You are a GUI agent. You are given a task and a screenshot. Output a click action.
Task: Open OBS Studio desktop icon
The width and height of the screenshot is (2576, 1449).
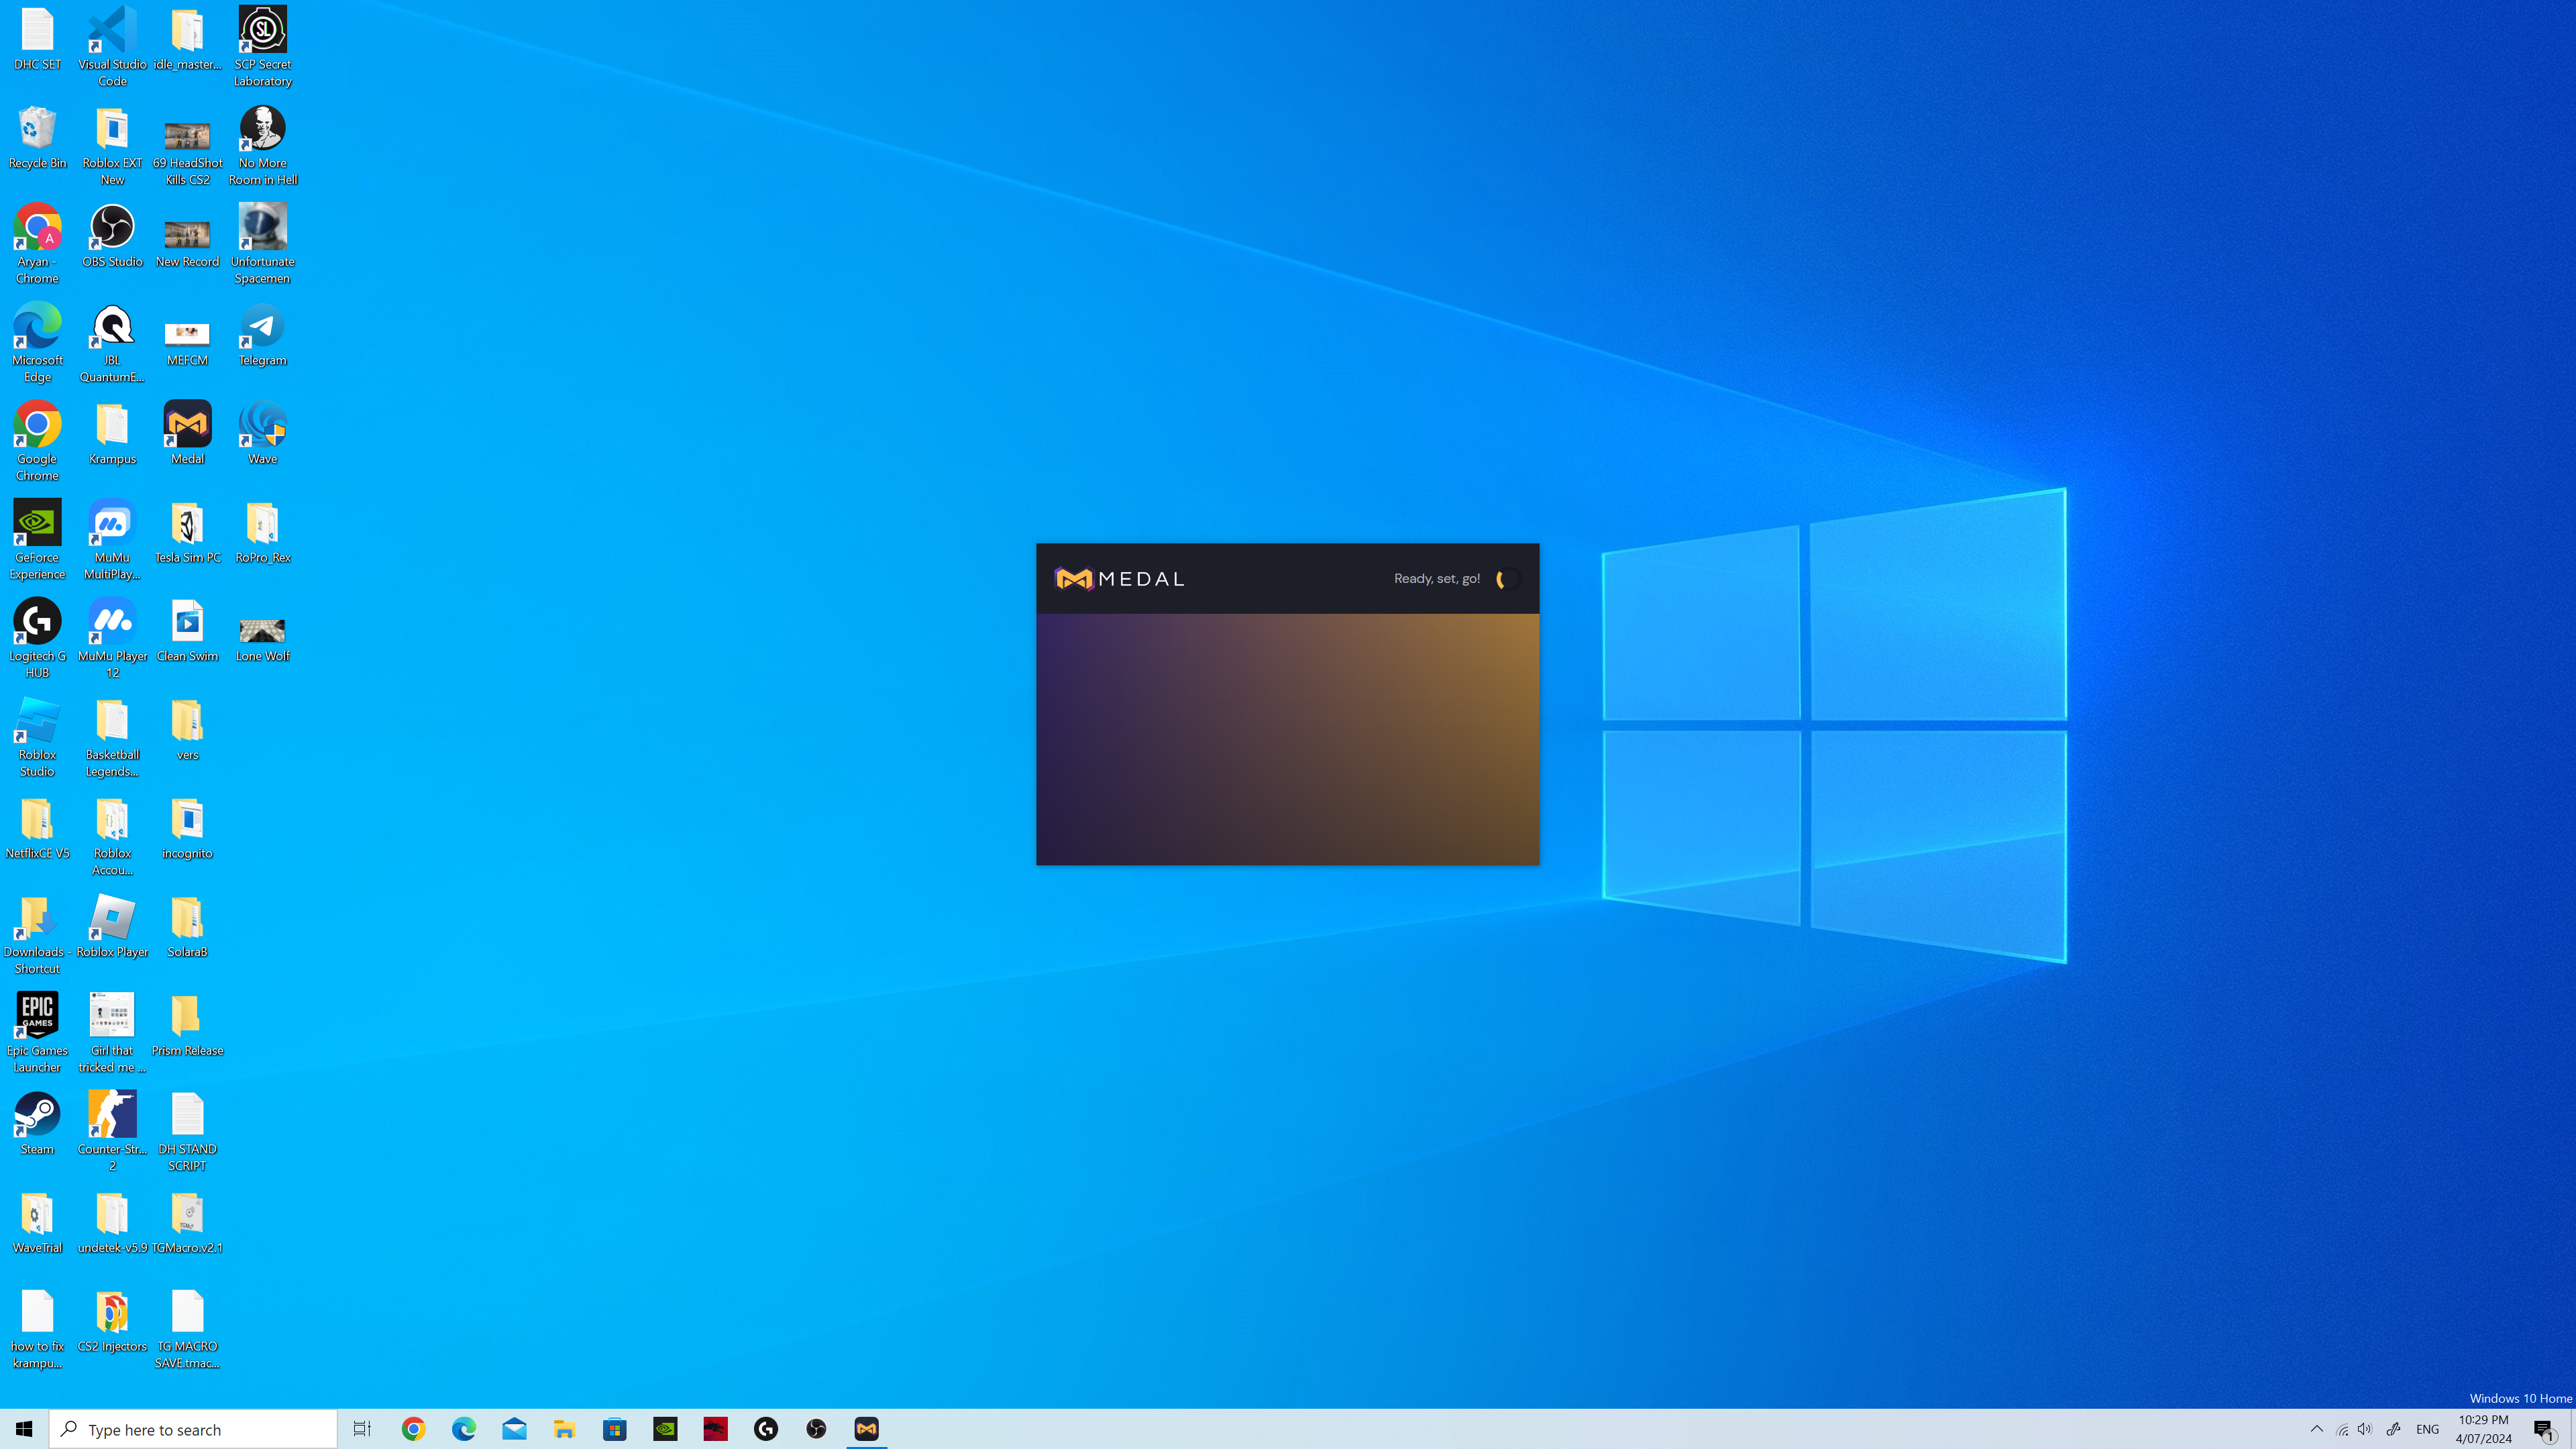coord(112,227)
